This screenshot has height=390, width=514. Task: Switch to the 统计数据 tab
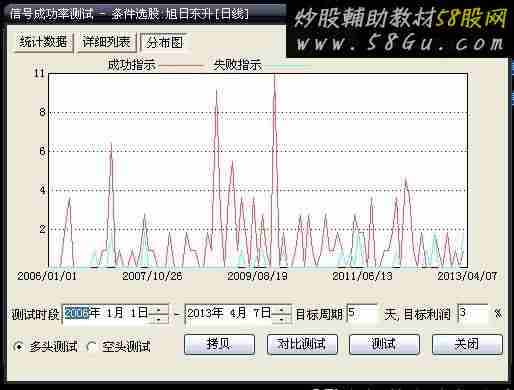(x=43, y=43)
